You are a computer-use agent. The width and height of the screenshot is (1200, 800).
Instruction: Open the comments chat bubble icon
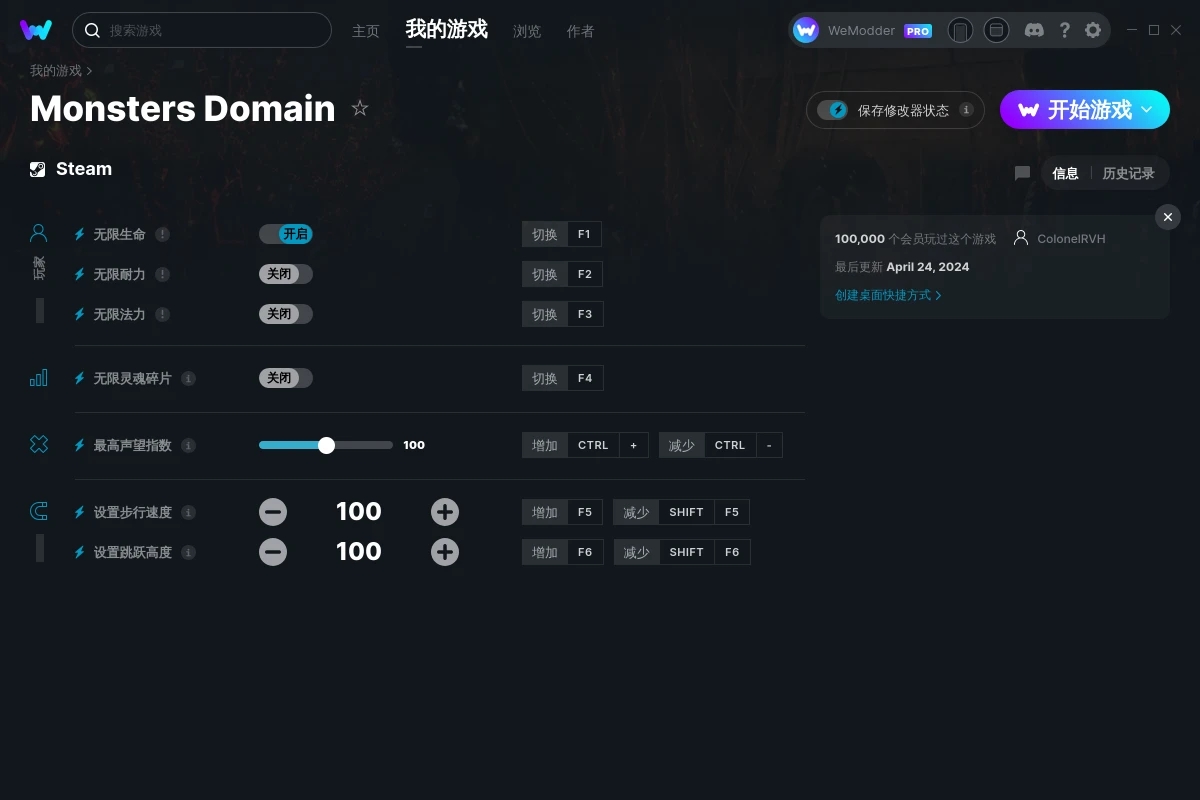[x=1022, y=173]
